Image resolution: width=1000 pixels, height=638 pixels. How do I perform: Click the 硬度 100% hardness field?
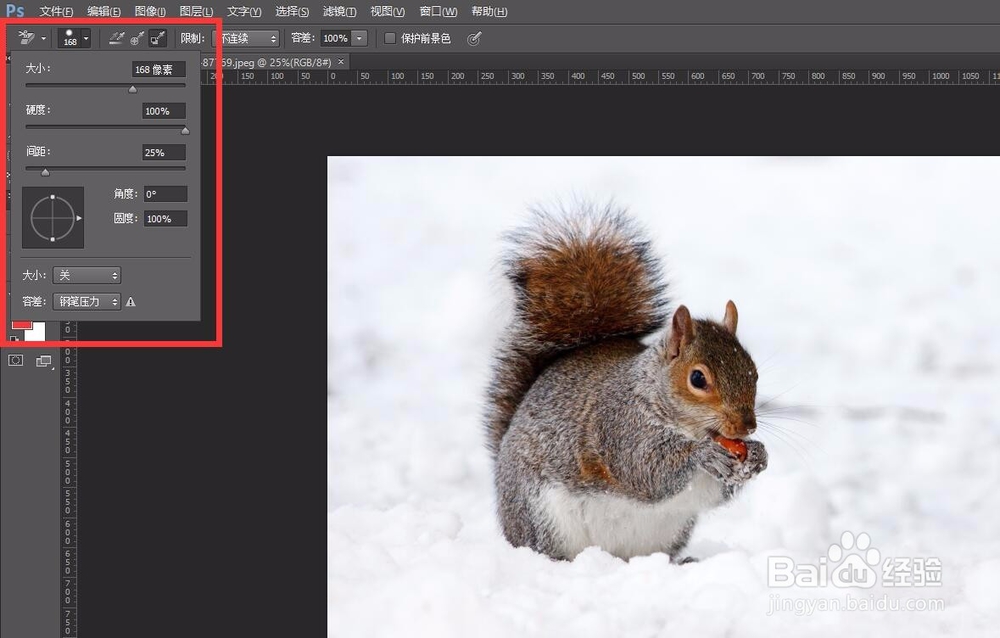click(x=164, y=111)
